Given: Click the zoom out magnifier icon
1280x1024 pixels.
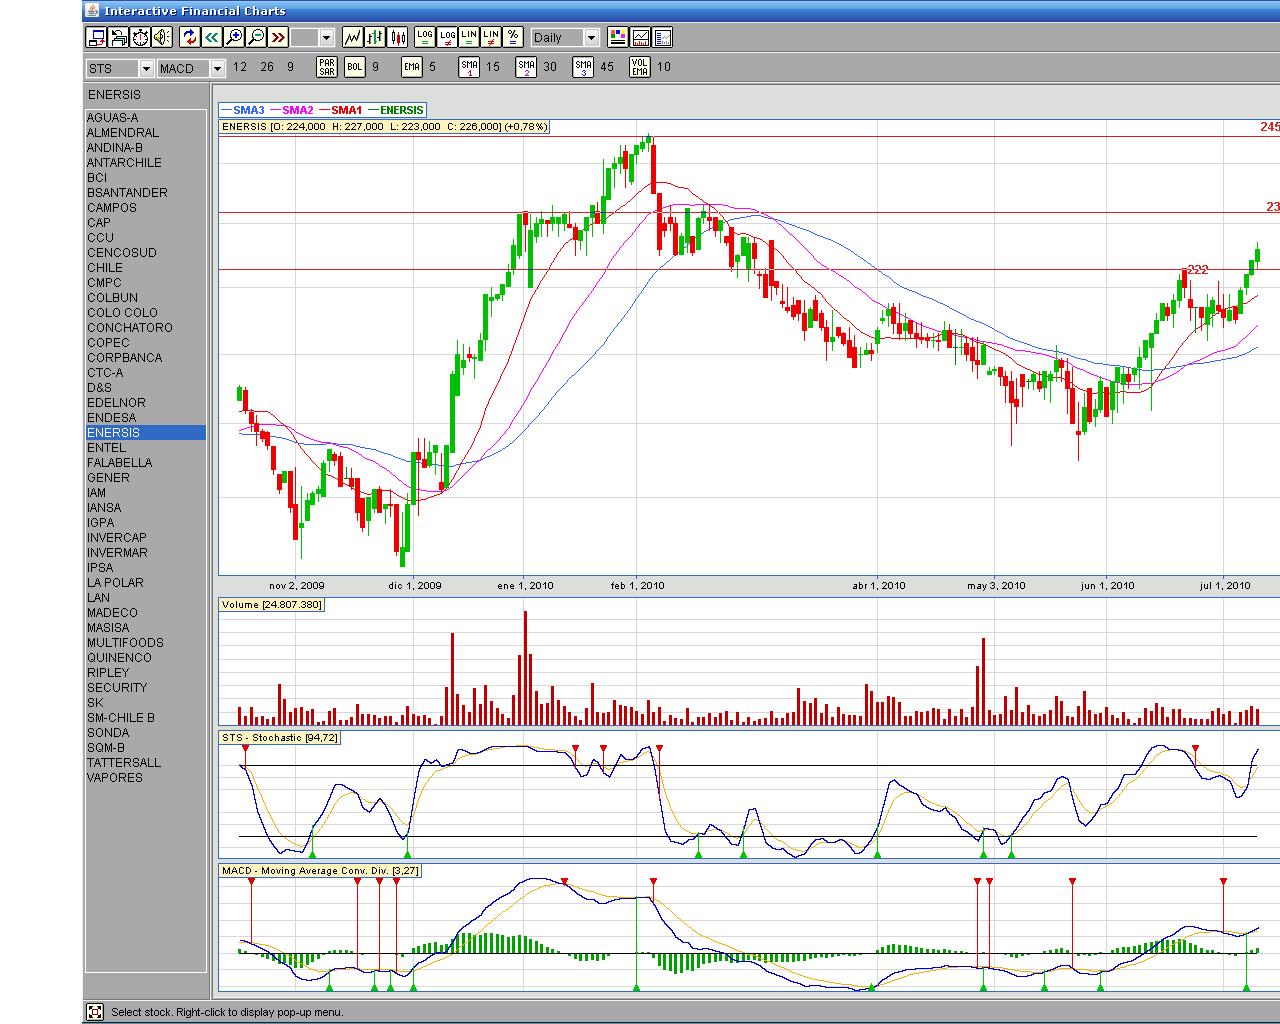Looking at the screenshot, I should click(256, 38).
